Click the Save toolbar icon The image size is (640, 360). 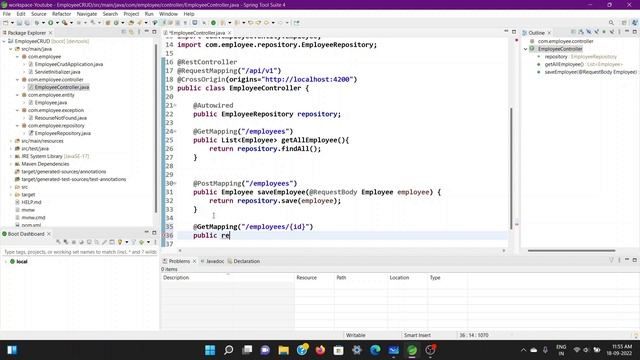point(19,23)
